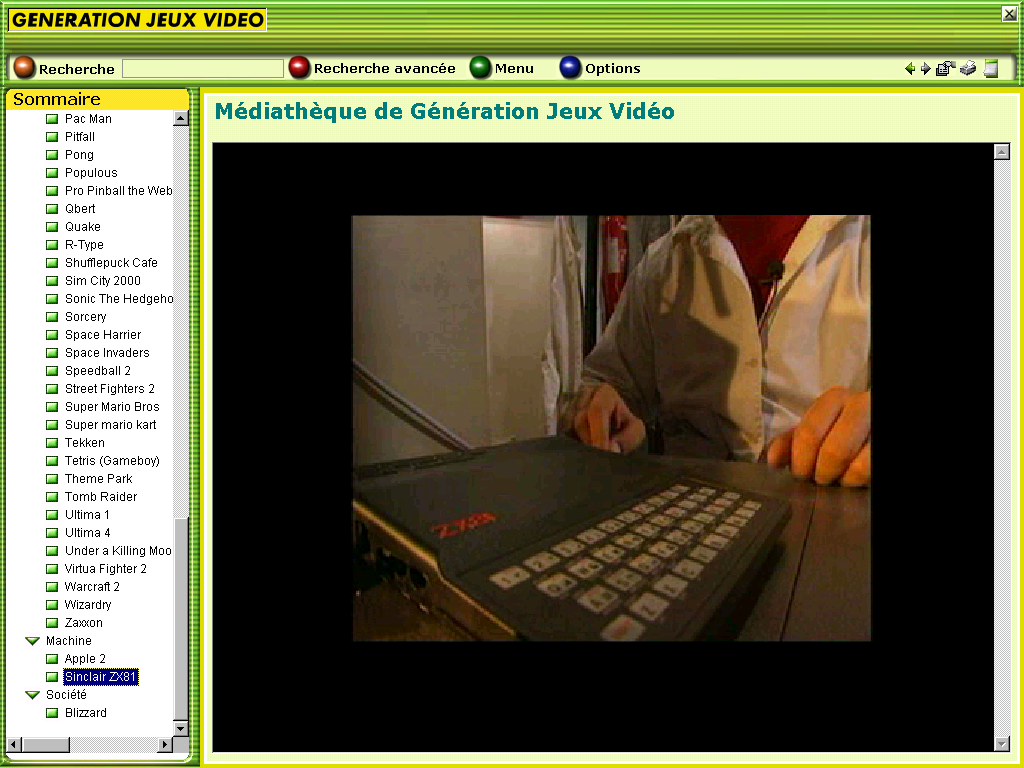Viewport: 1024px width, 768px height.
Task: Click the green notepad icon
Action: [x=991, y=69]
